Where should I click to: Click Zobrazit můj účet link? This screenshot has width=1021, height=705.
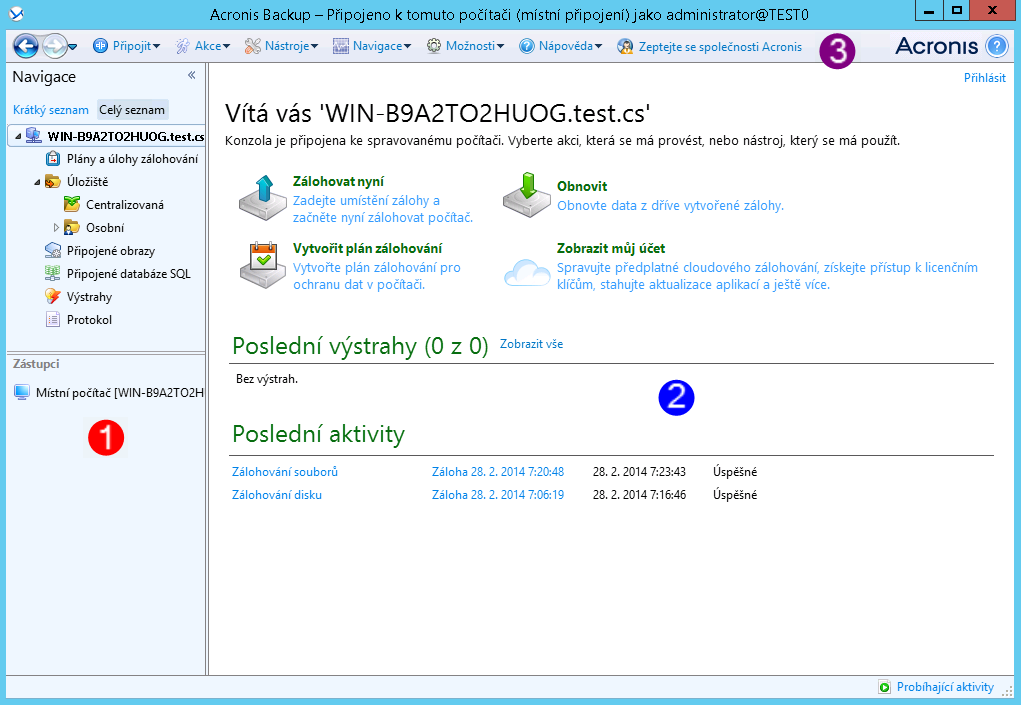pyautogui.click(x=611, y=248)
